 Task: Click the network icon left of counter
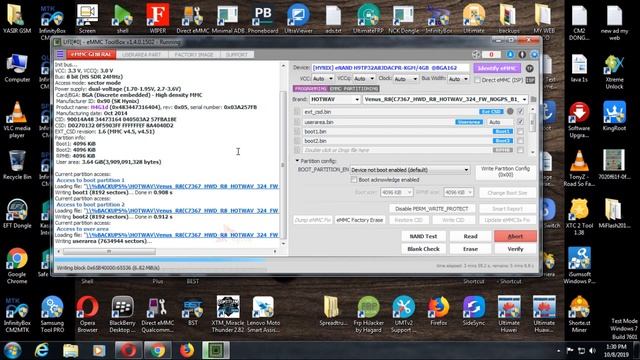pyautogui.click(x=476, y=54)
